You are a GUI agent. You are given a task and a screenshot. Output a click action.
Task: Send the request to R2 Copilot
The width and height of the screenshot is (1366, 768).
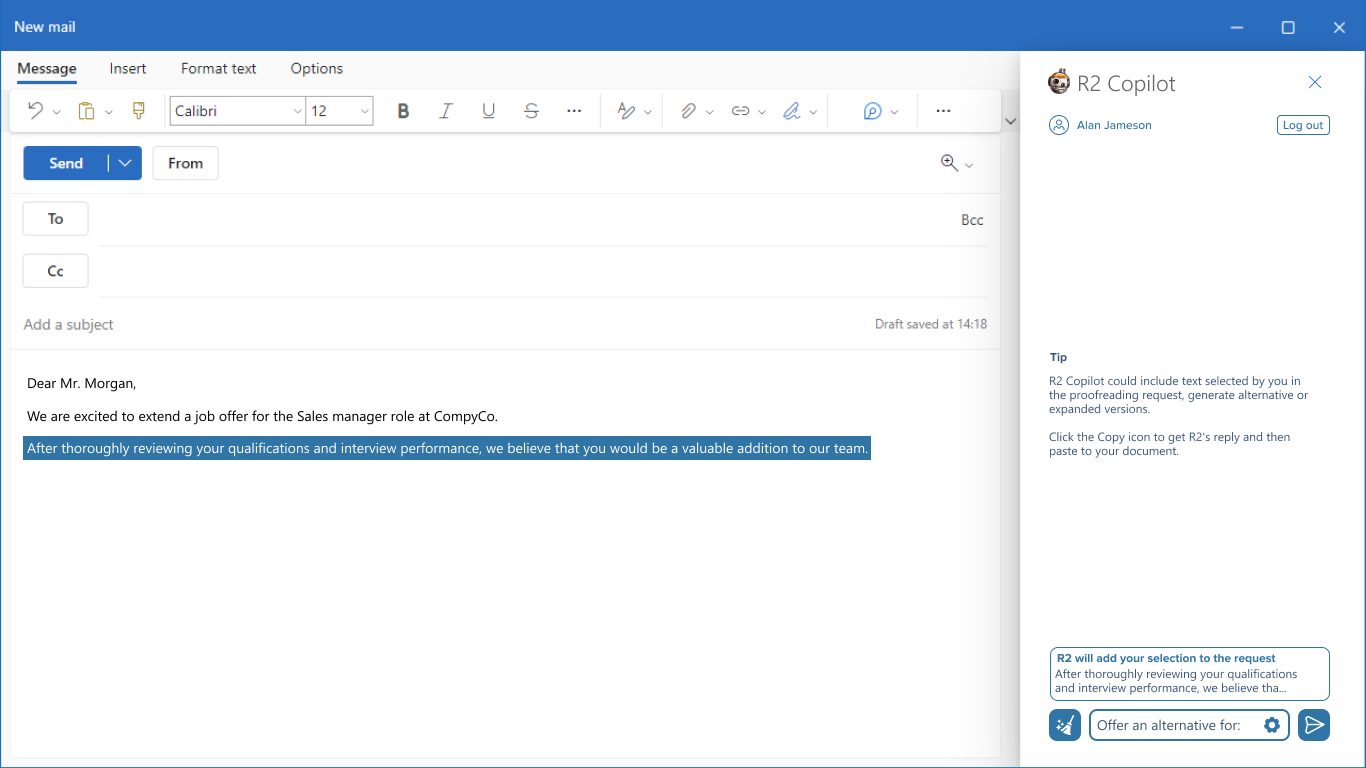[x=1314, y=725]
